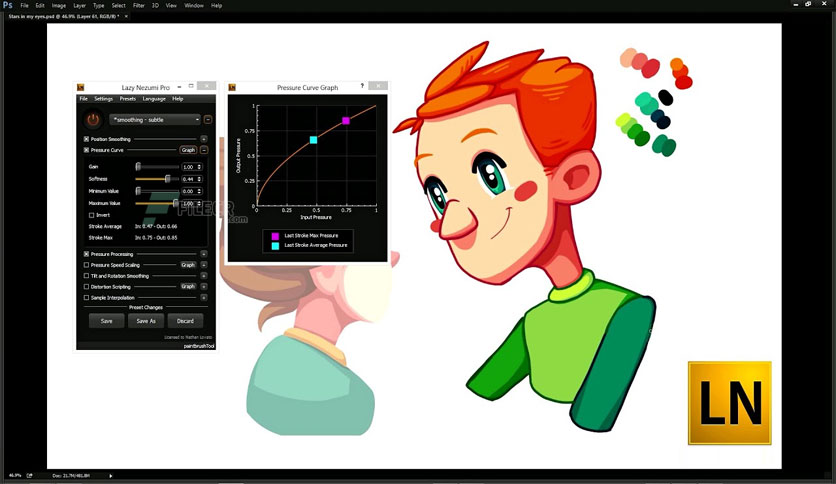Open the File menu in Lazy Nezumi Pro
Viewport: 836px width, 484px height.
pyautogui.click(x=84, y=99)
